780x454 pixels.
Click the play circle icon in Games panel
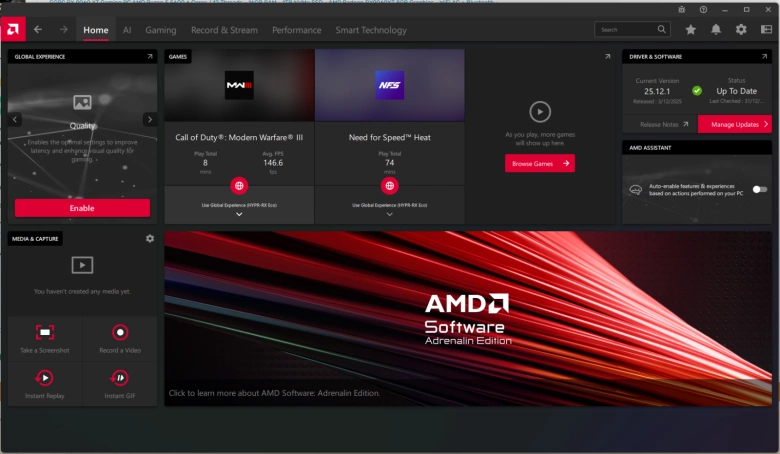pyautogui.click(x=540, y=112)
